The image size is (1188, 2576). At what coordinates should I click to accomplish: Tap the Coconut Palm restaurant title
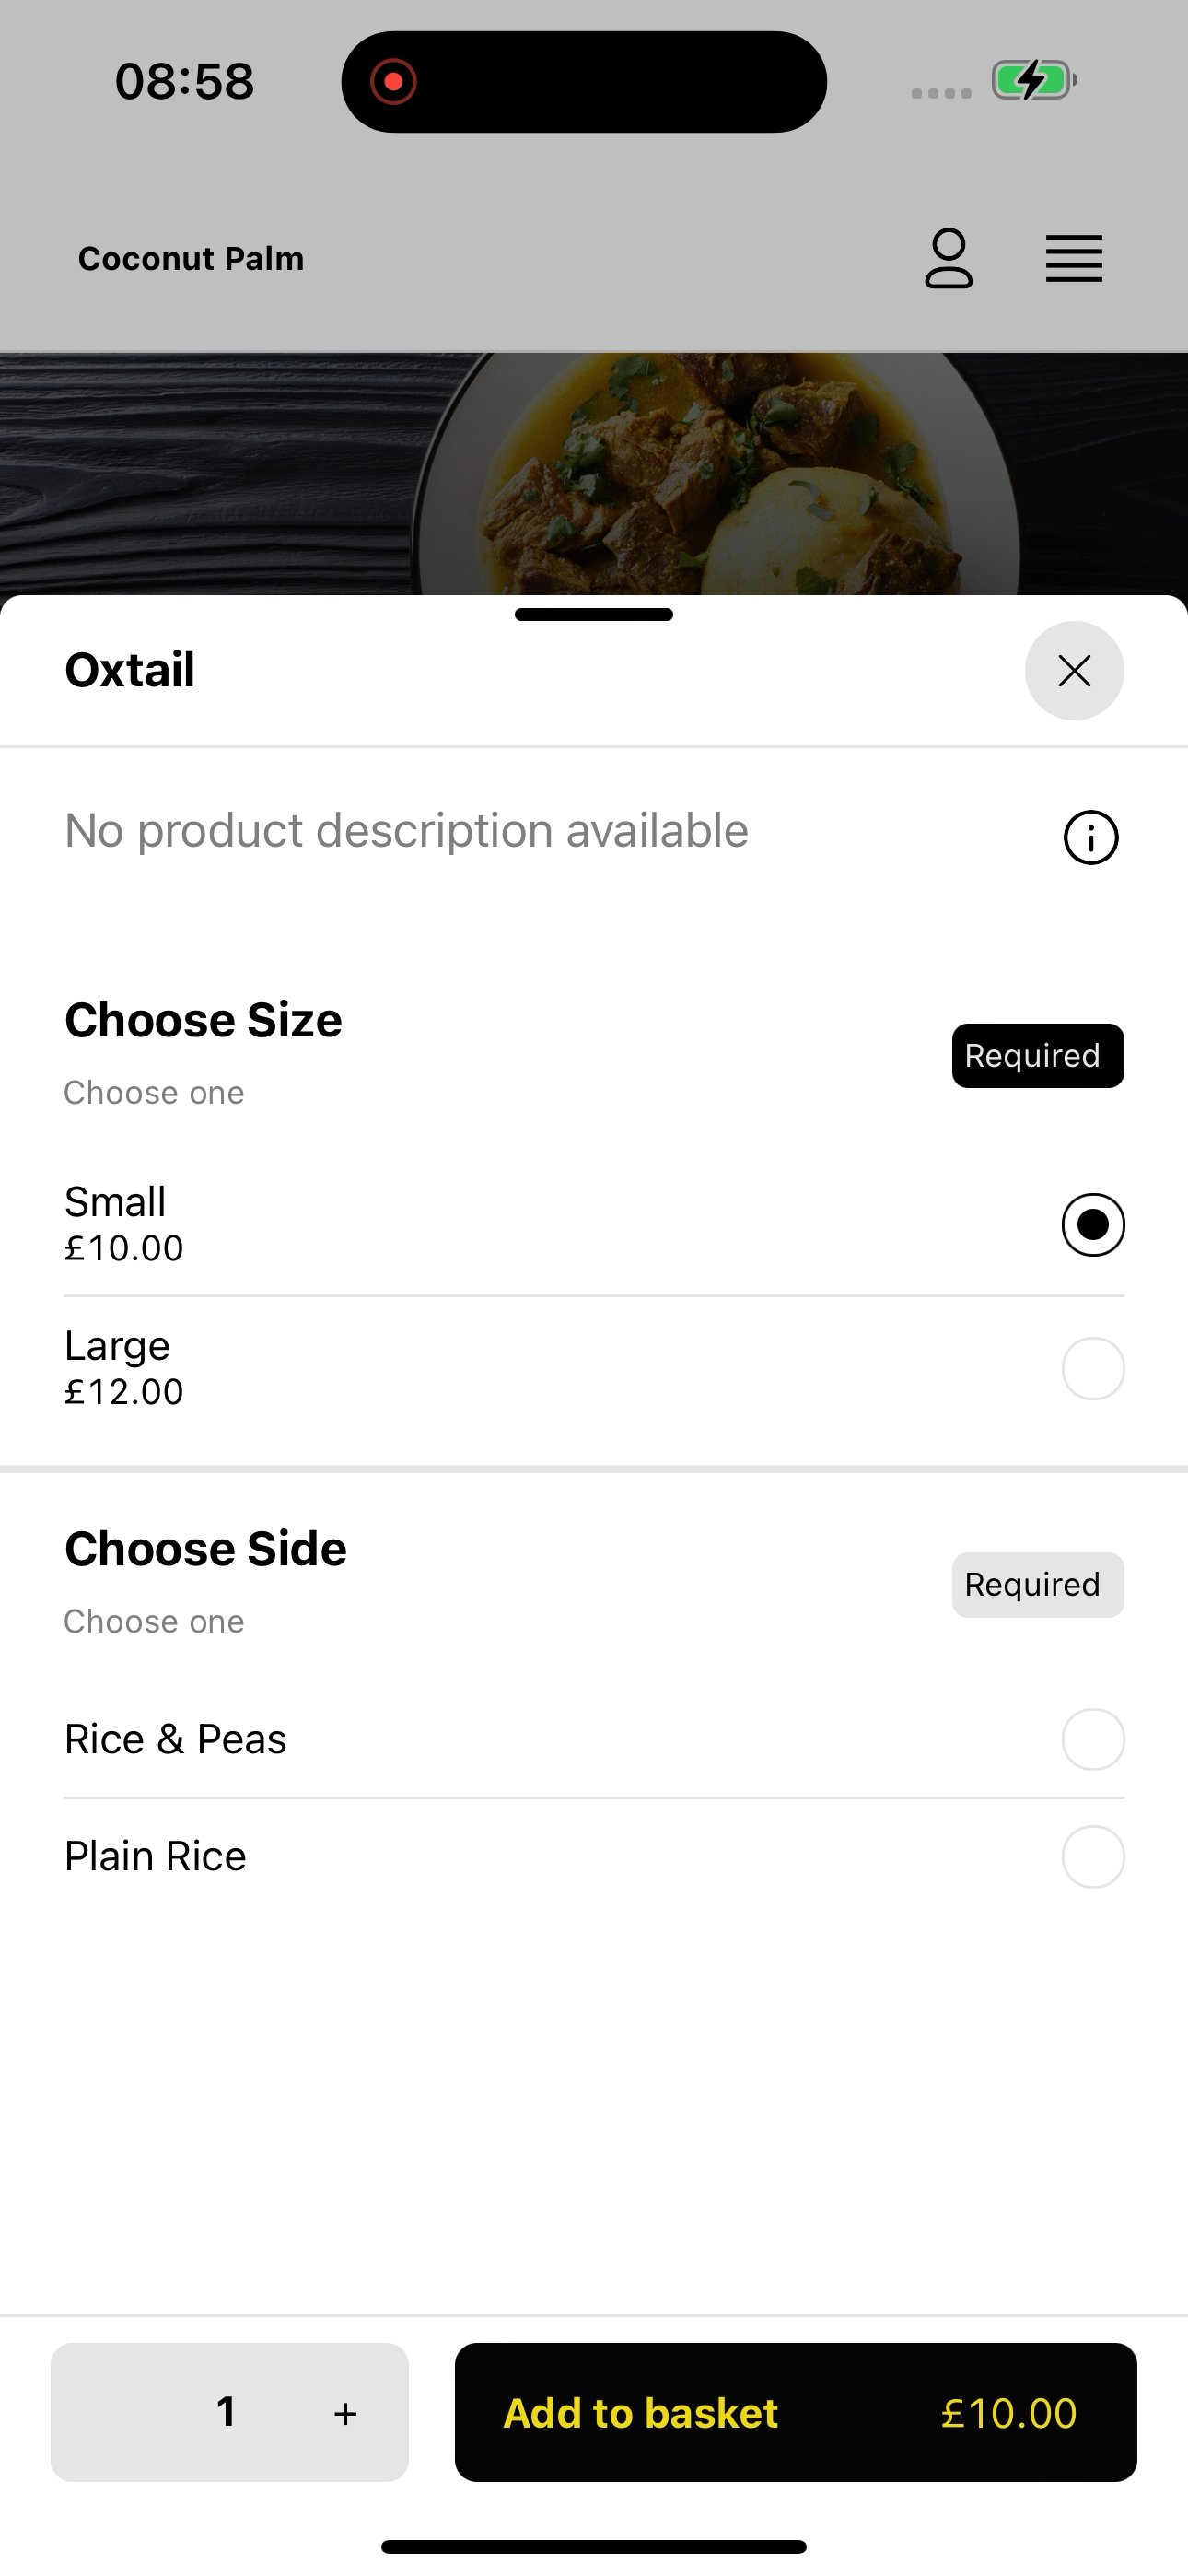(191, 258)
